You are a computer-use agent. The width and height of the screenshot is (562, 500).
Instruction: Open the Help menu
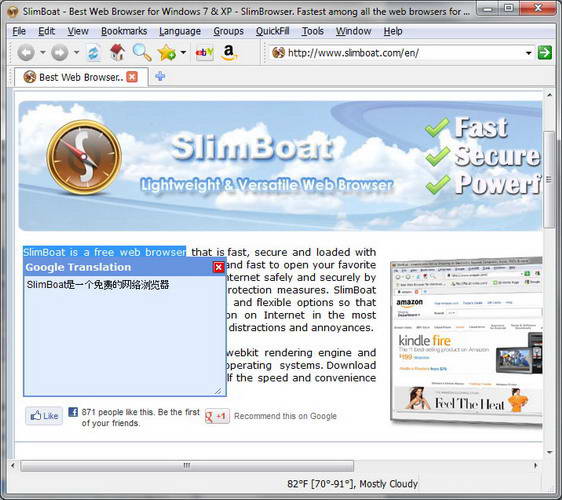393,31
